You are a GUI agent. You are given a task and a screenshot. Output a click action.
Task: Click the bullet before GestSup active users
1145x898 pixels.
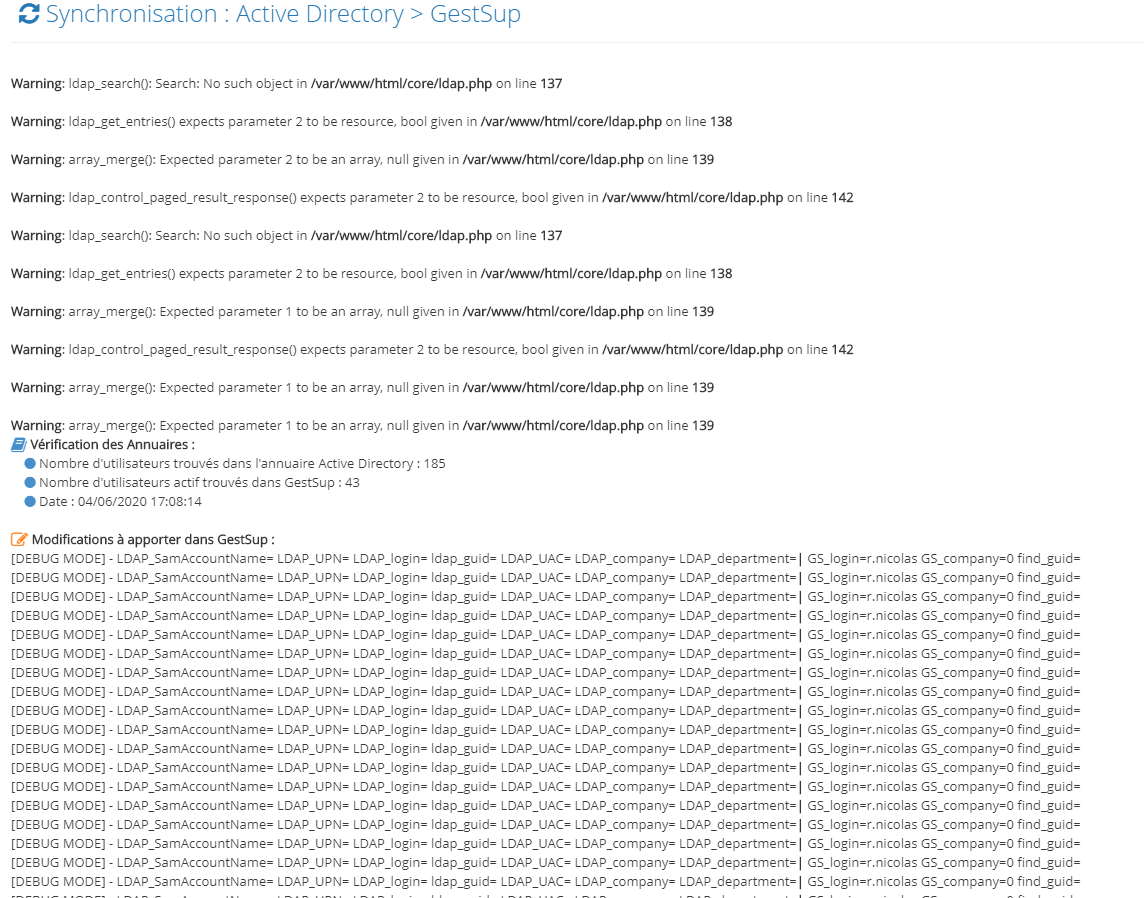click(30, 483)
